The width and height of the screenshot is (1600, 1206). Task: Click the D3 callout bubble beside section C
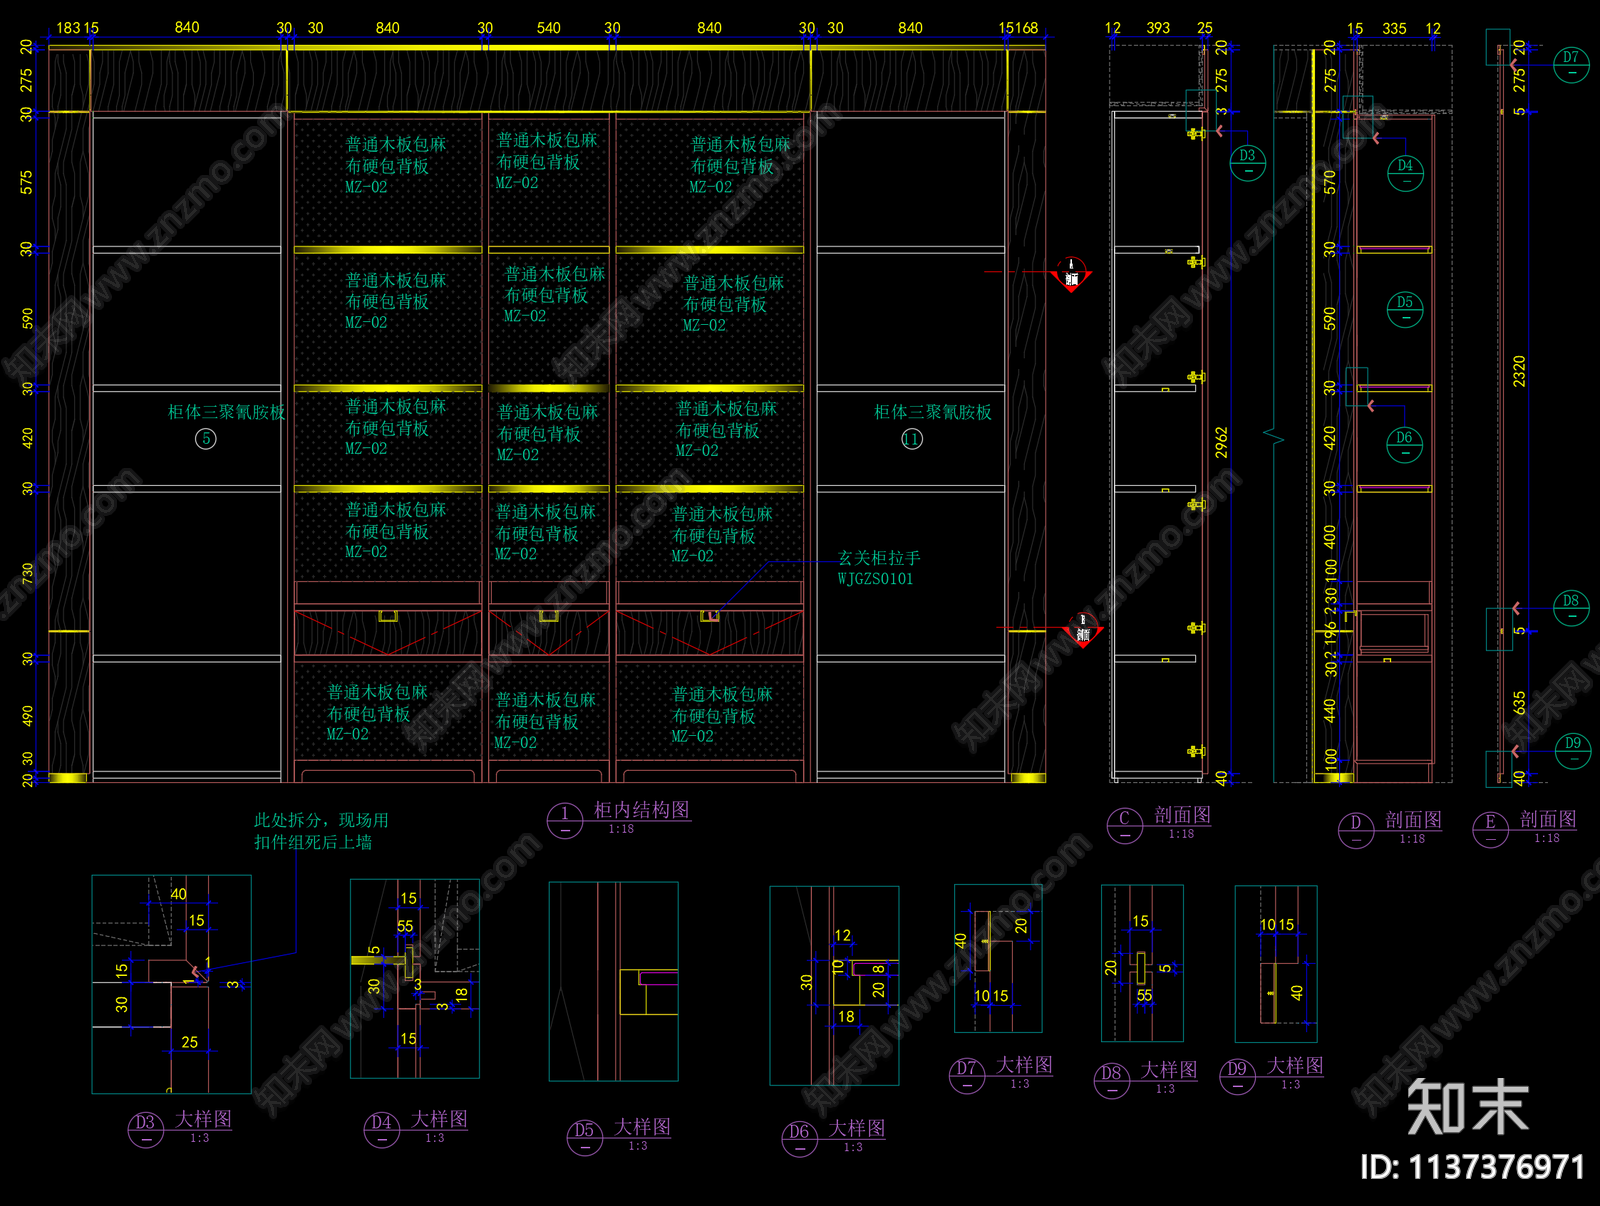click(x=1247, y=161)
